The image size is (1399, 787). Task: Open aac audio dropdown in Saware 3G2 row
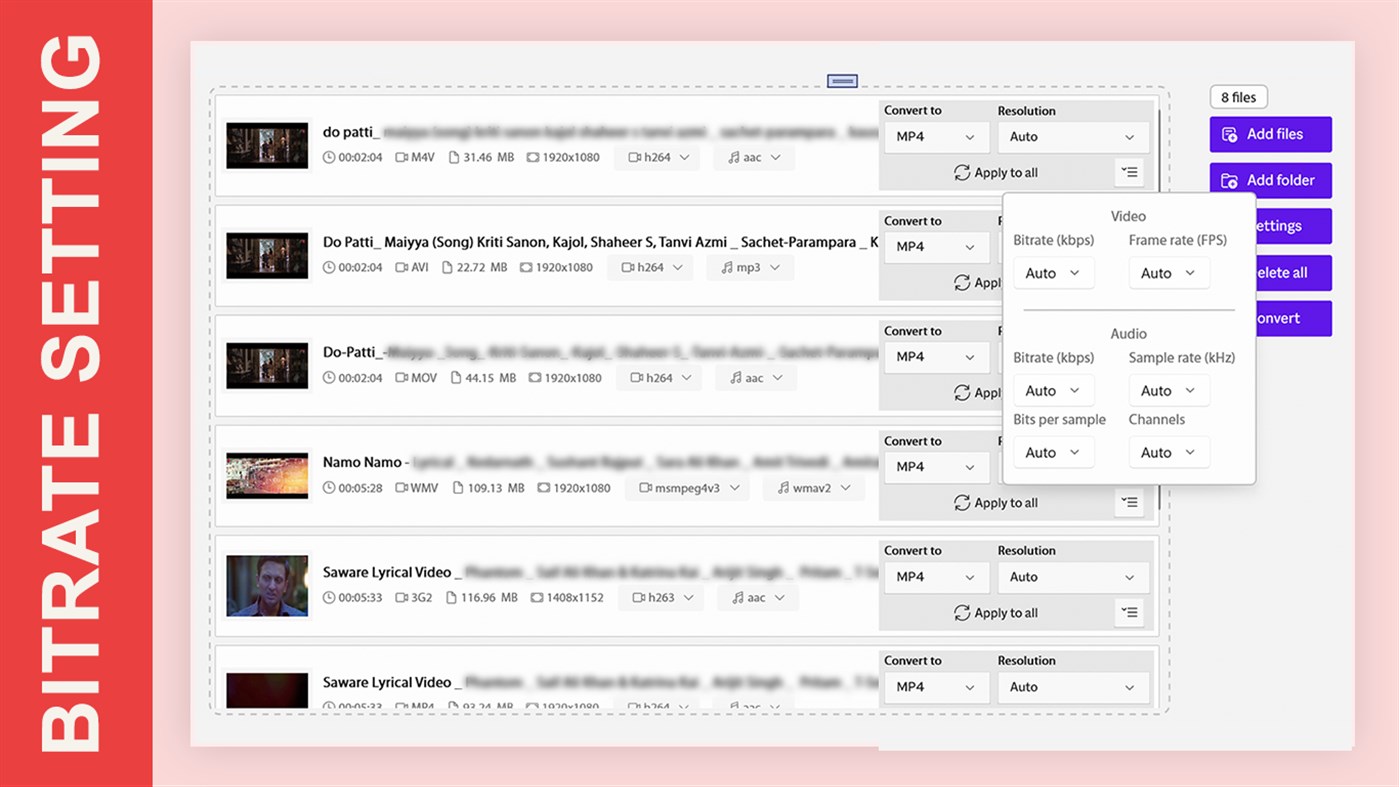[x=757, y=598]
